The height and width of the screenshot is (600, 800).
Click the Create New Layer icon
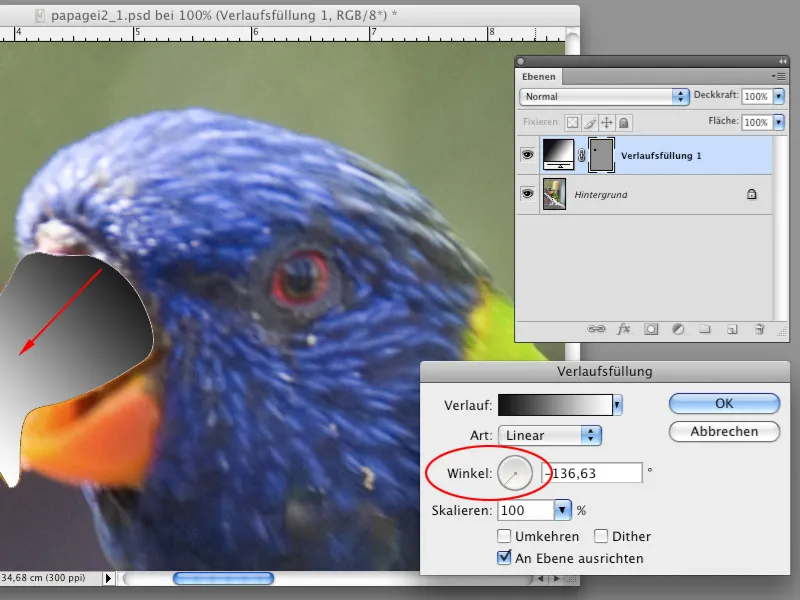[x=731, y=328]
